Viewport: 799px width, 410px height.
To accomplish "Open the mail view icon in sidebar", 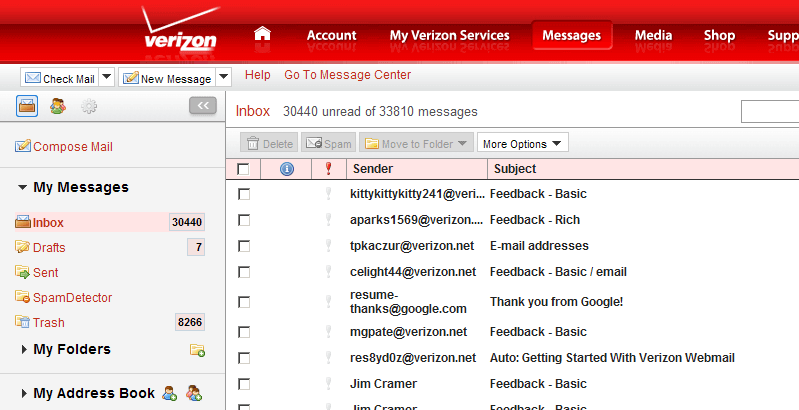I will (27, 106).
